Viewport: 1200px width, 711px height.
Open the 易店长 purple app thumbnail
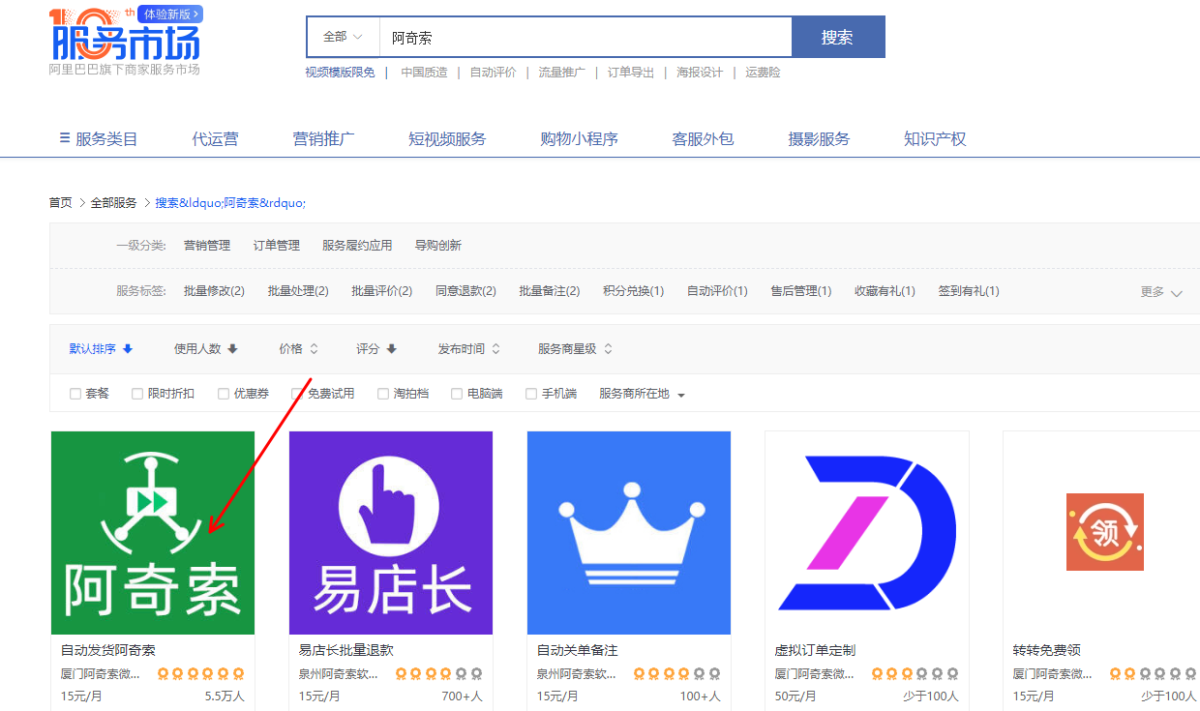point(391,533)
